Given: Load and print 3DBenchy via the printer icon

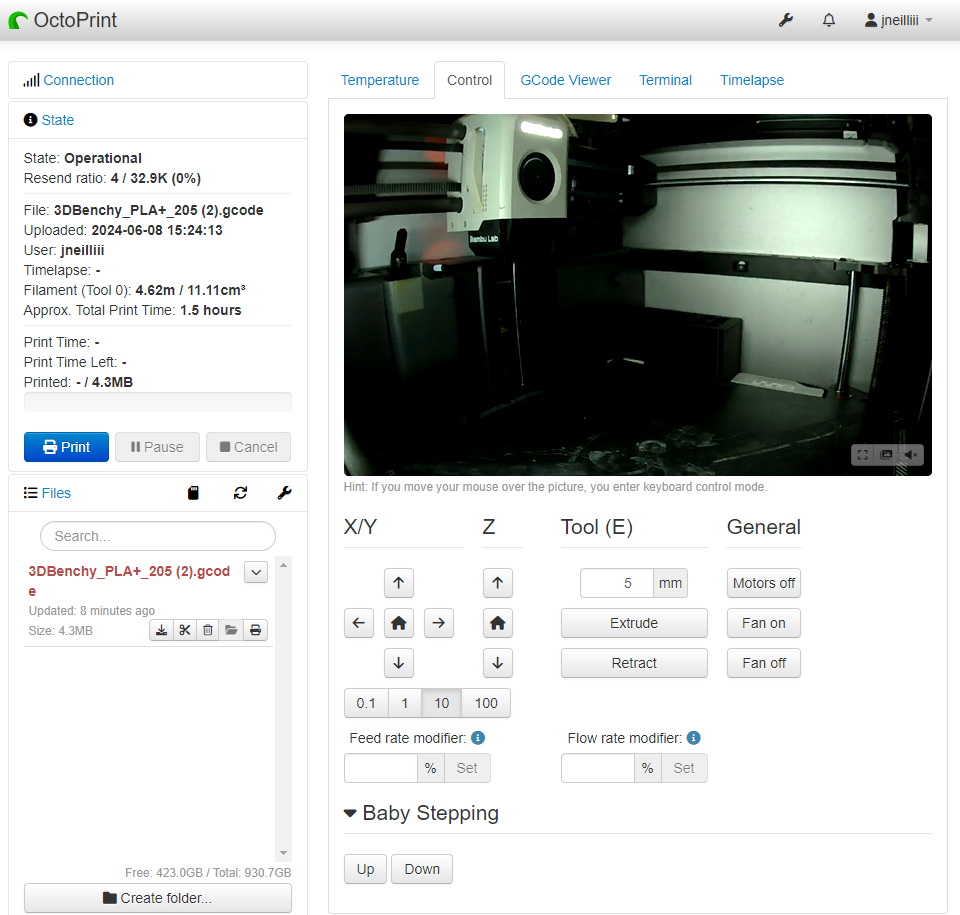Looking at the screenshot, I should click(x=255, y=630).
